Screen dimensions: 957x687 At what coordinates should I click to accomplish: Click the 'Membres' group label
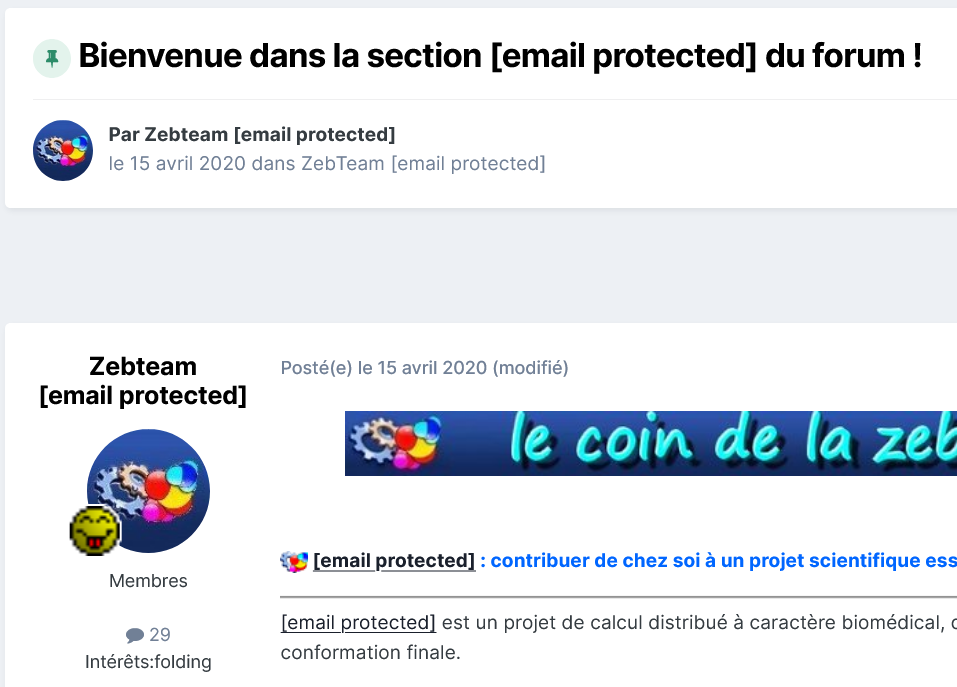click(x=148, y=581)
